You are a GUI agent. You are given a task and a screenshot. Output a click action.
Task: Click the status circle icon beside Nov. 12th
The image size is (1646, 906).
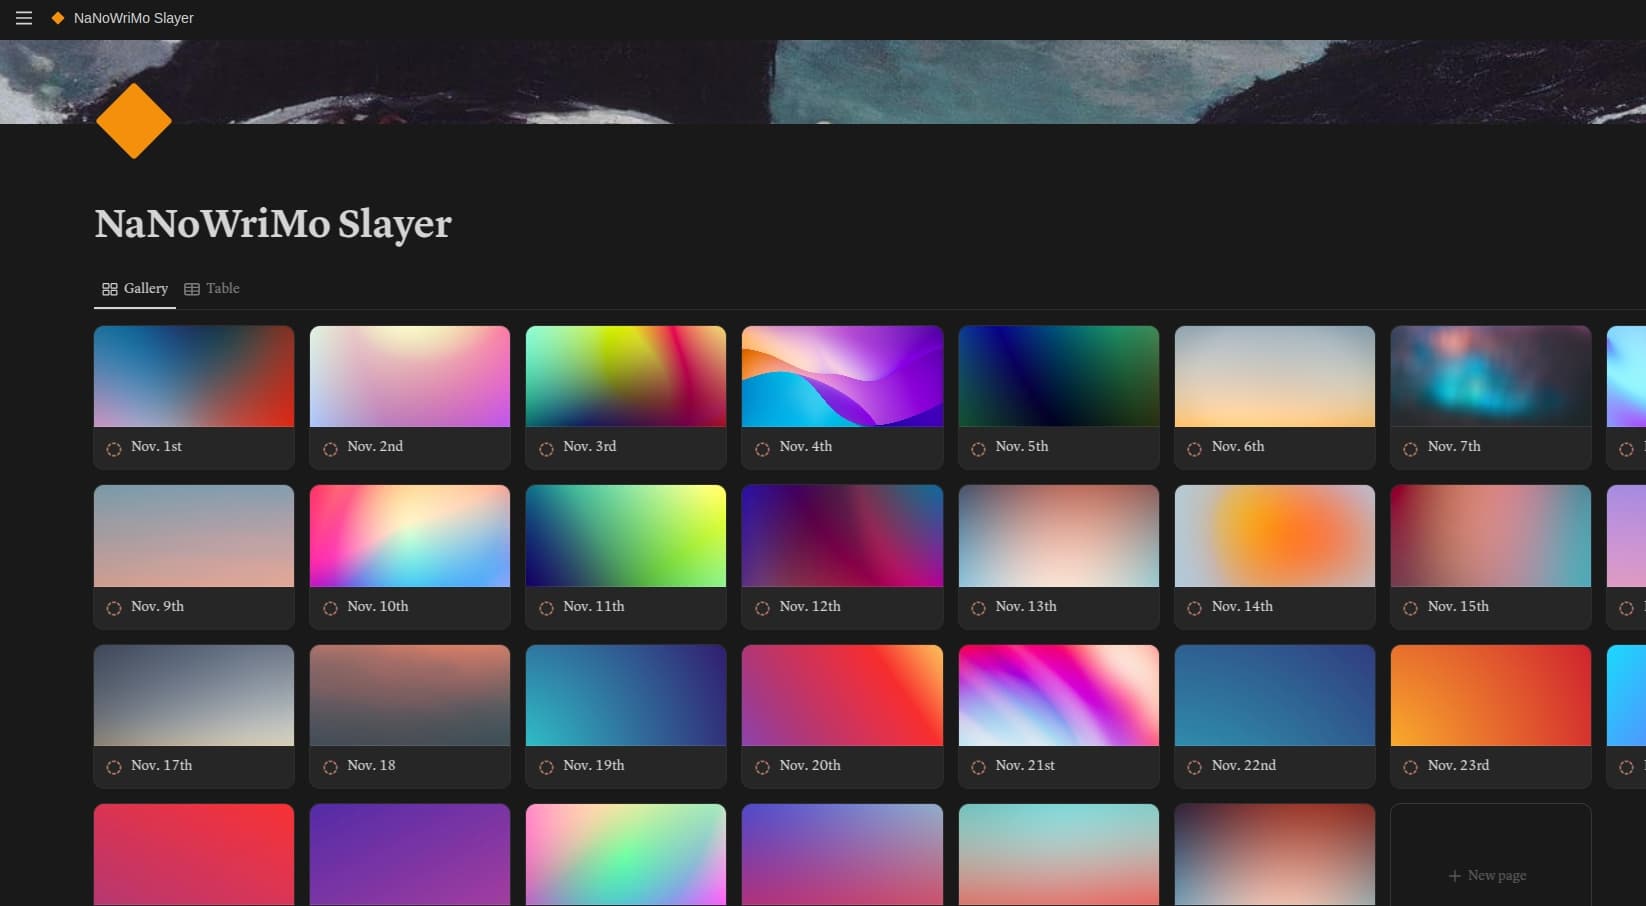click(762, 608)
